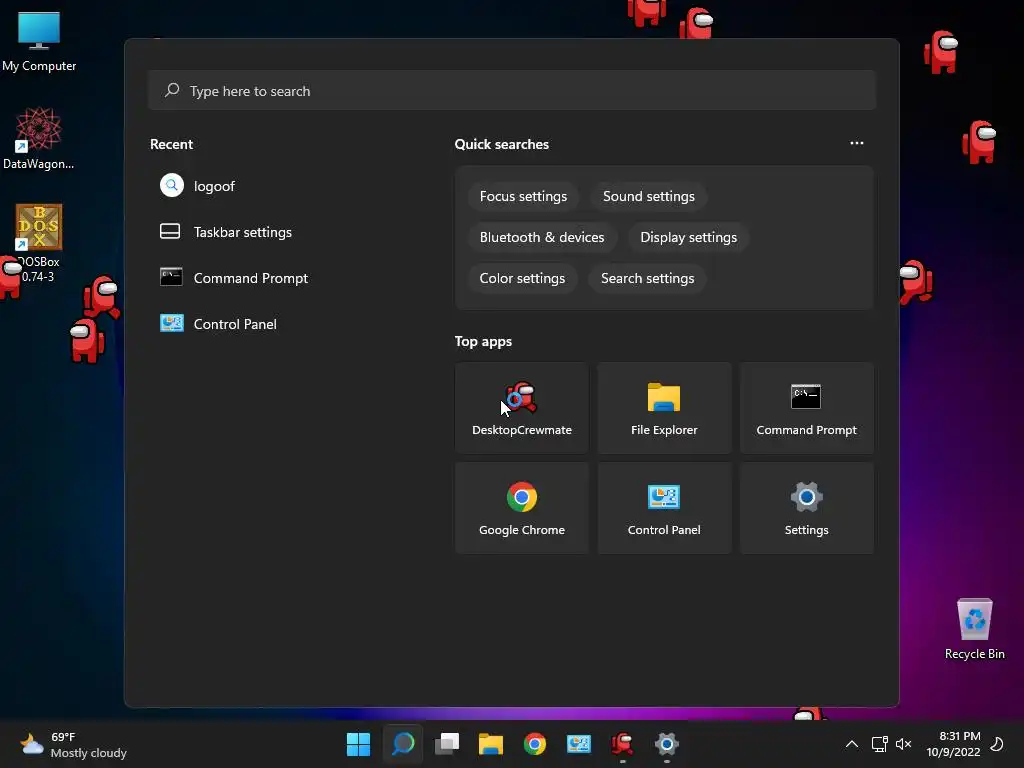This screenshot has height=768, width=1024.
Task: Click the muted volume icon in the tray
Action: (x=903, y=744)
